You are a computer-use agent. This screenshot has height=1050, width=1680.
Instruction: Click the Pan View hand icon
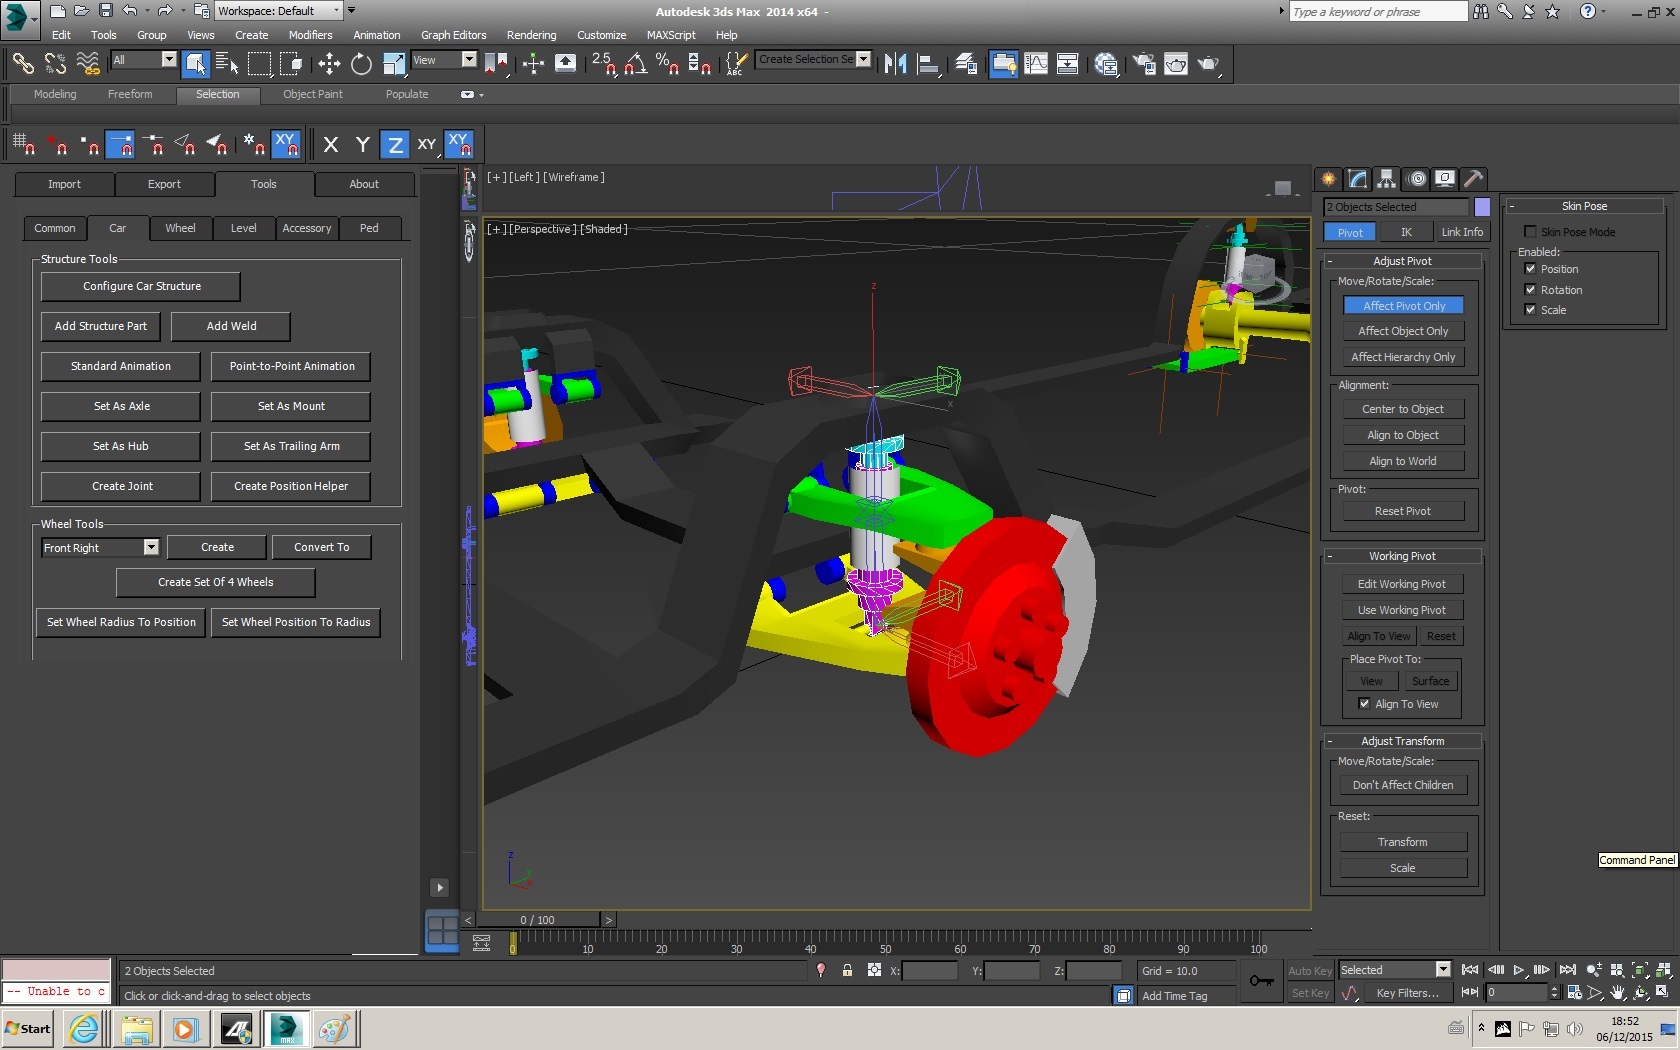click(x=1617, y=993)
